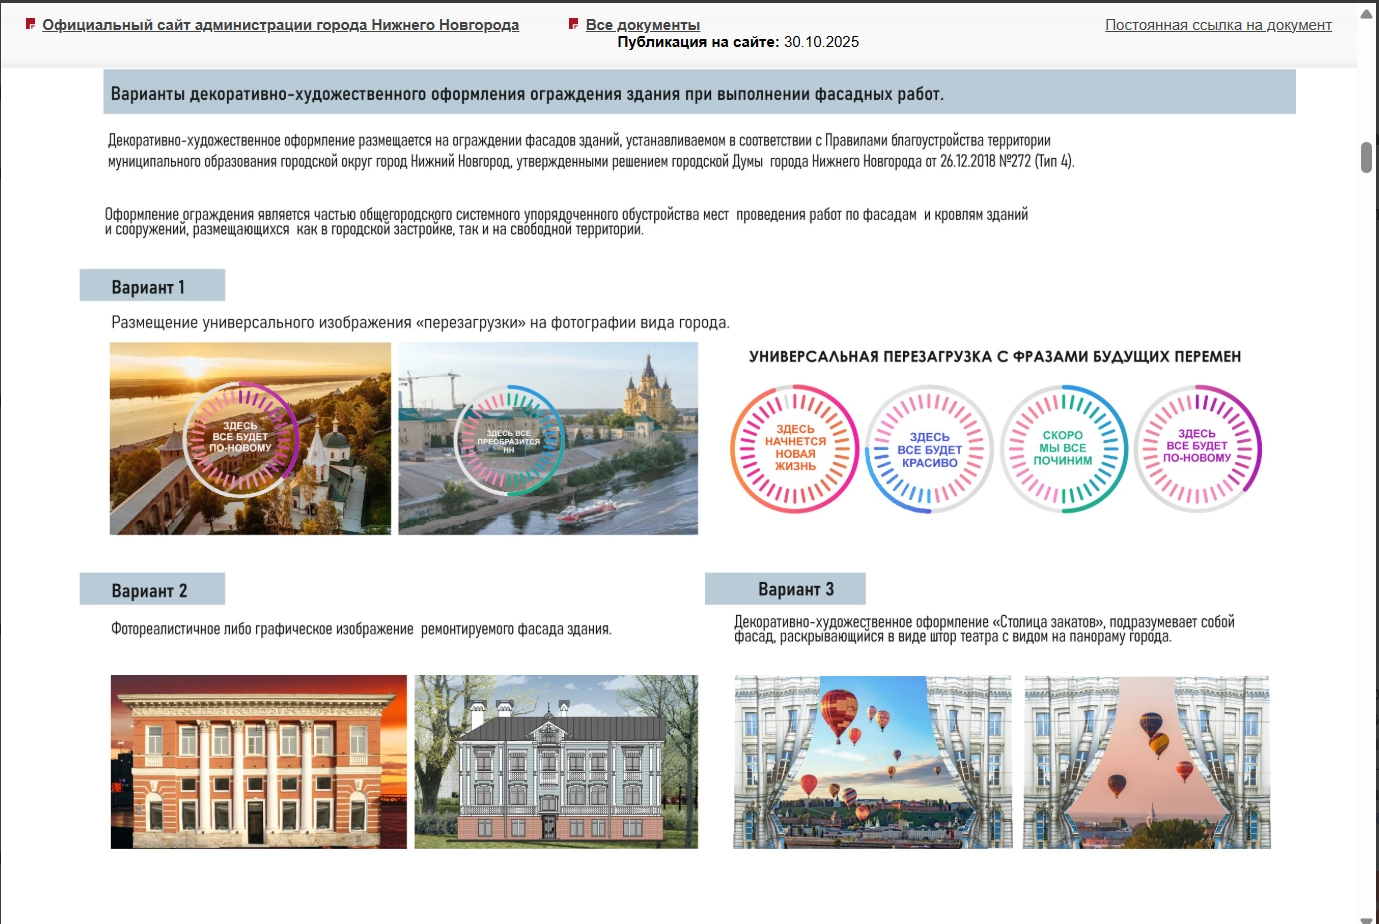Click the 'Здесь начнется новая жизнь' circle badge
Viewport: 1379px width, 924px height.
(795, 448)
